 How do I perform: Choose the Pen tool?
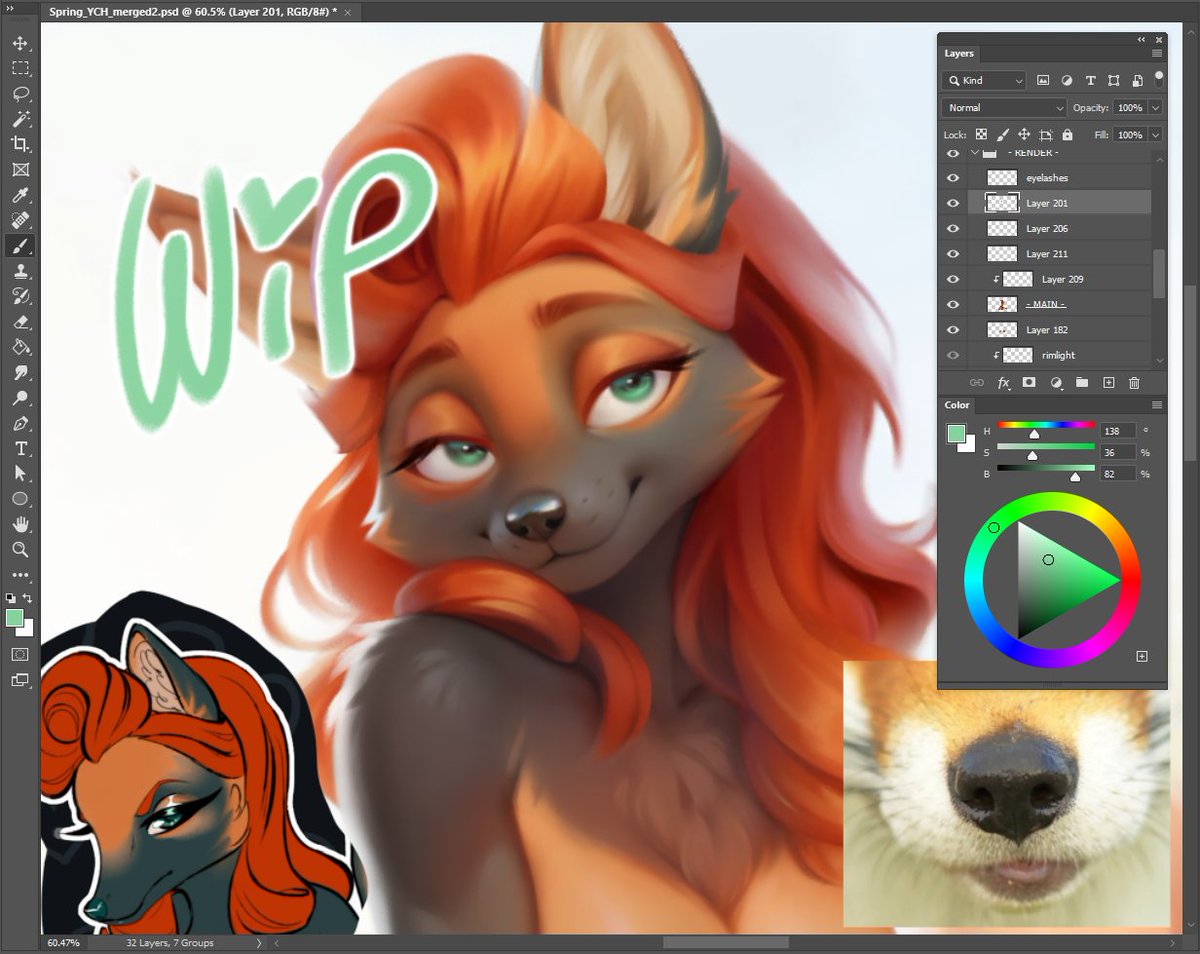(20, 423)
